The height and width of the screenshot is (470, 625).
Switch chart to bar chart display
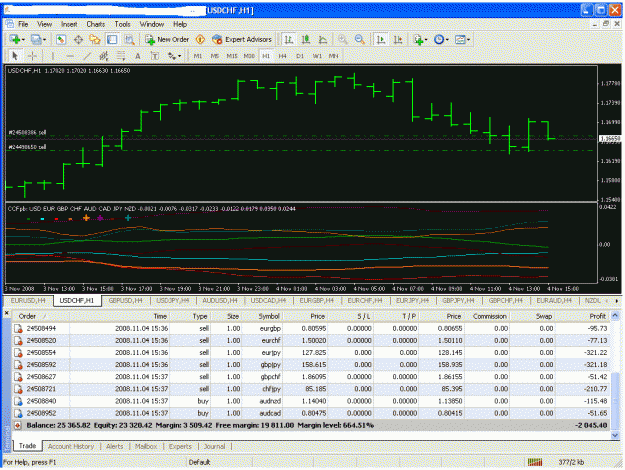[x=289, y=39]
